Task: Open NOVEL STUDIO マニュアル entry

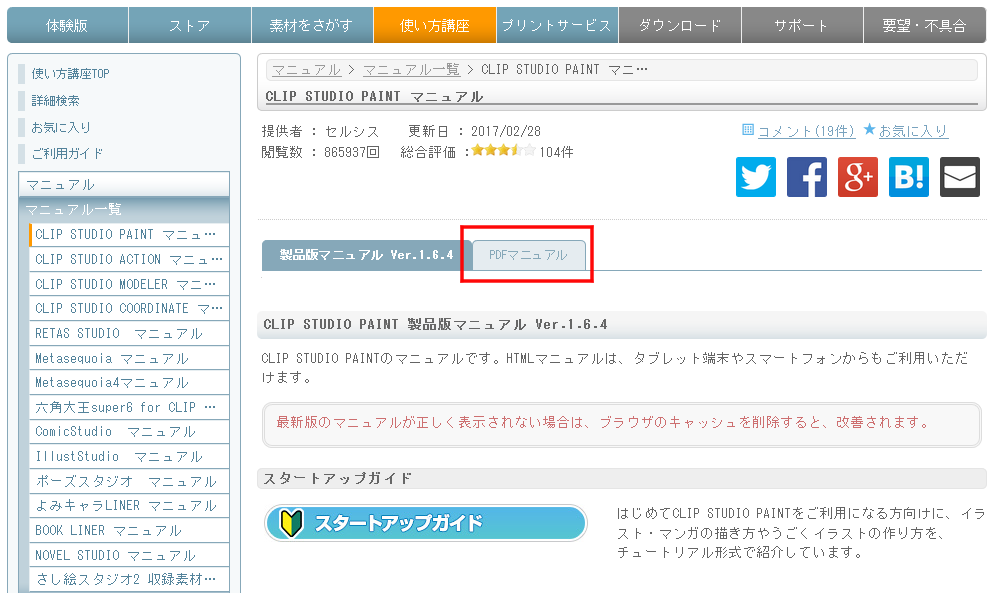Action: click(129, 554)
